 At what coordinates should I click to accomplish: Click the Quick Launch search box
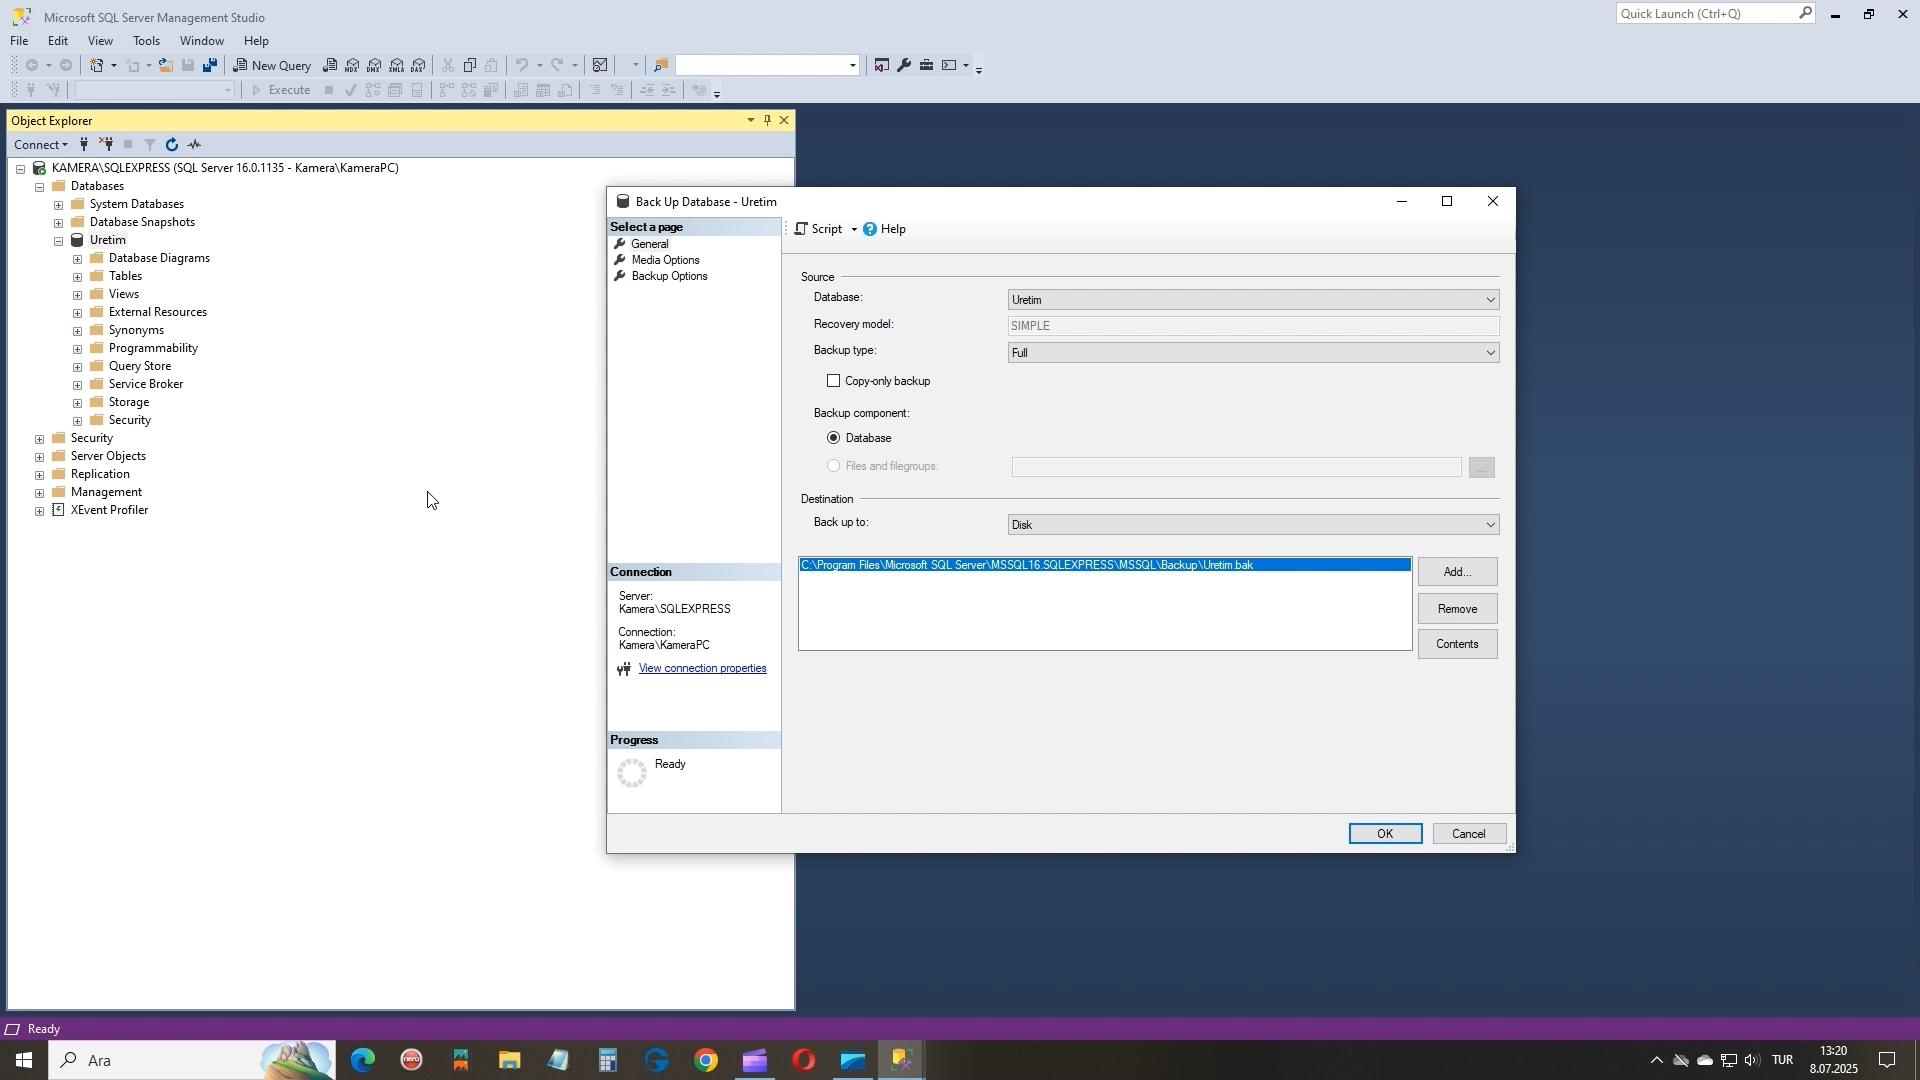[1714, 14]
